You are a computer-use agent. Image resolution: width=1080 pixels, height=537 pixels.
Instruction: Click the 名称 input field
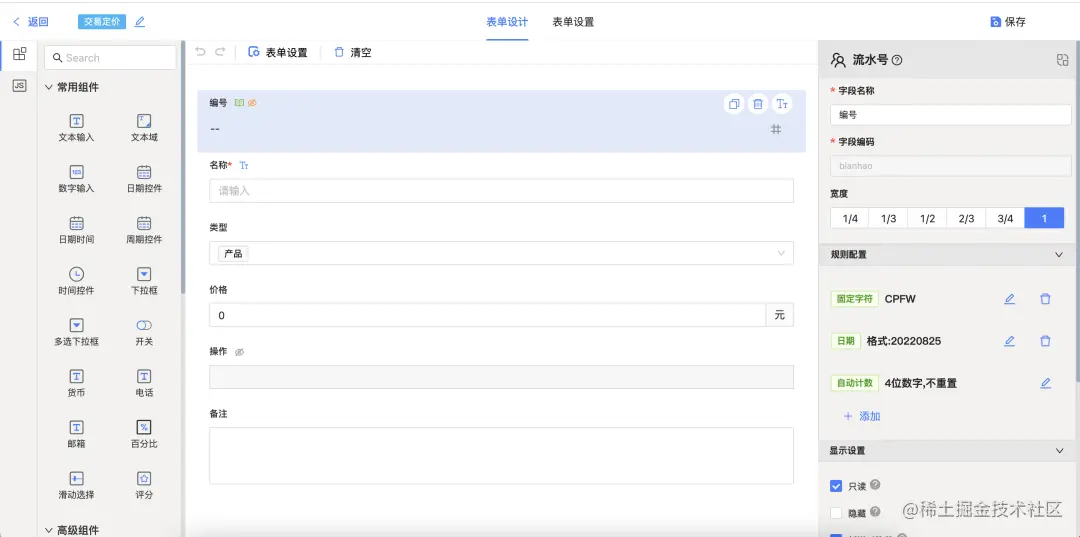click(501, 191)
